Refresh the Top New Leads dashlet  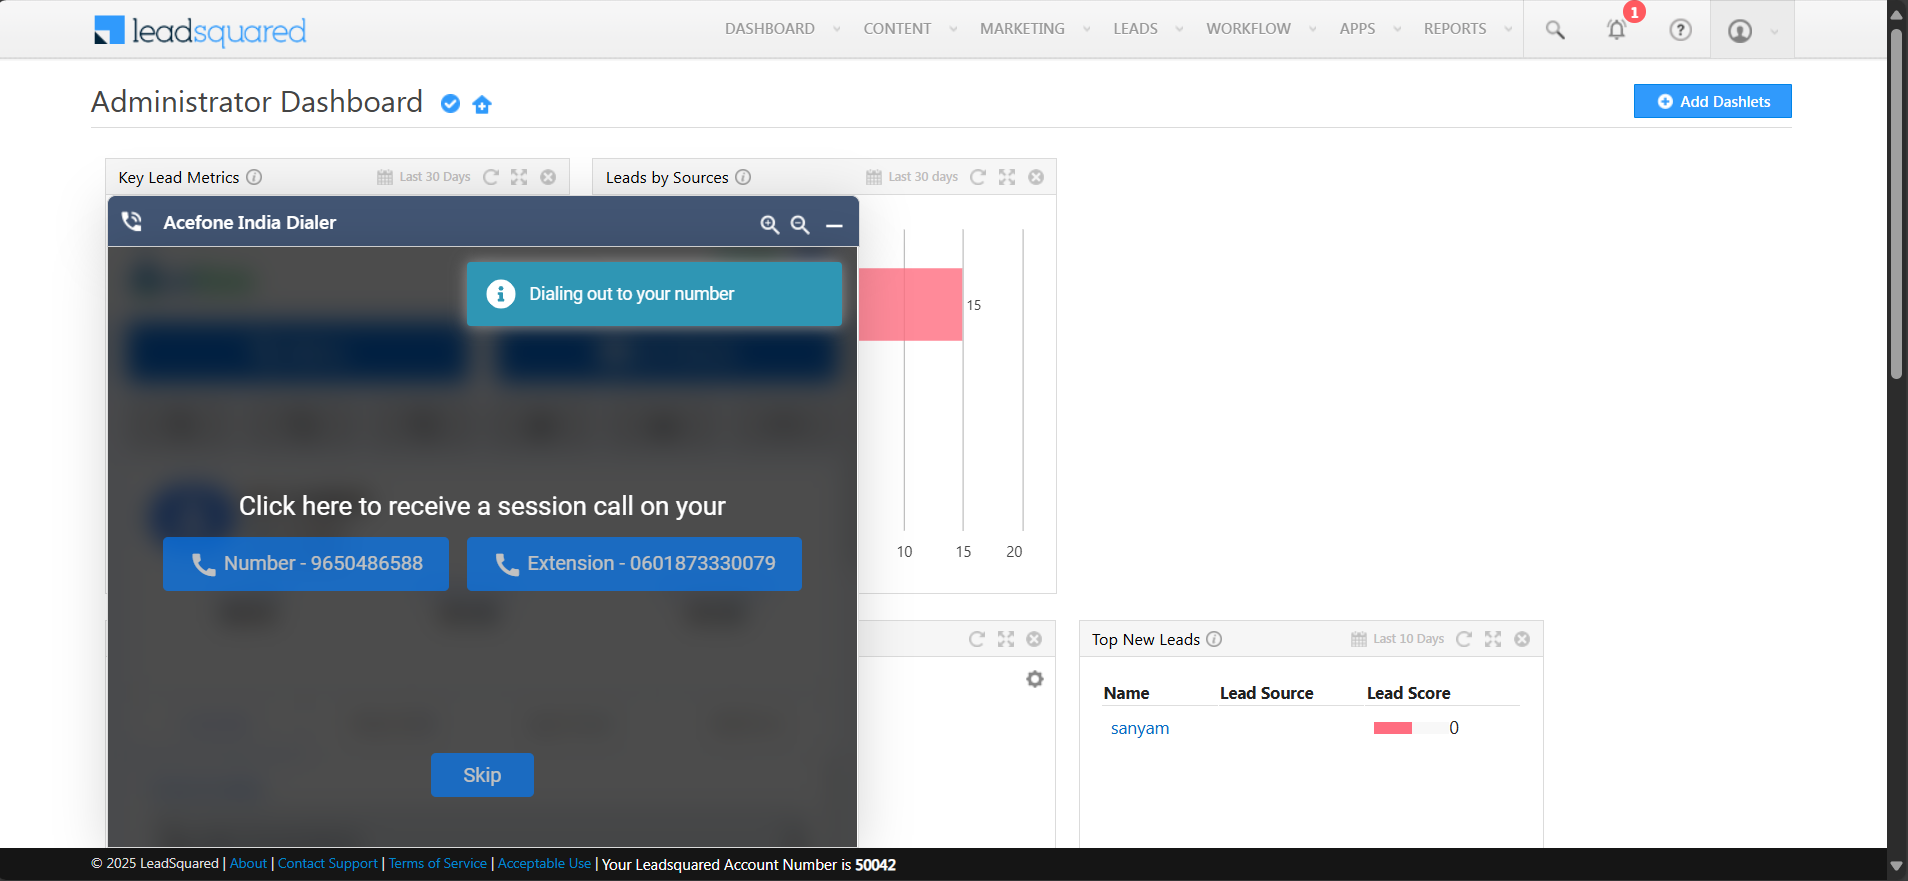(1464, 639)
